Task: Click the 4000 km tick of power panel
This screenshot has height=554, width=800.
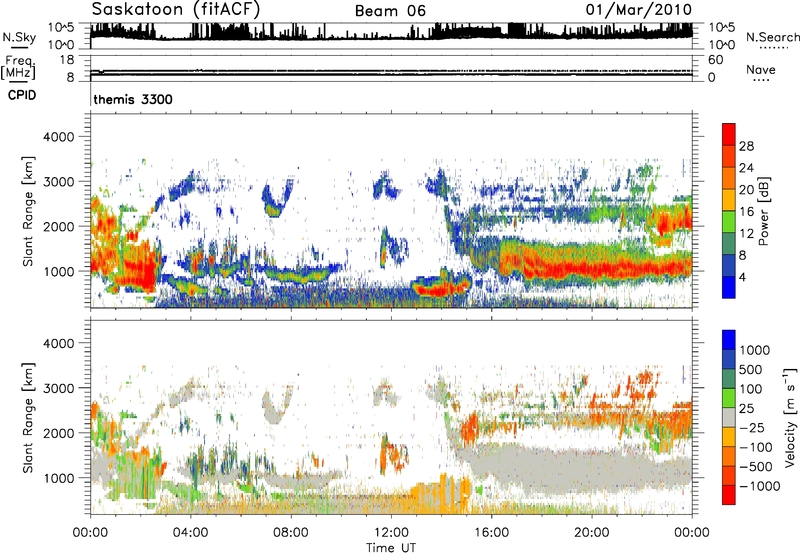Action: click(58, 137)
